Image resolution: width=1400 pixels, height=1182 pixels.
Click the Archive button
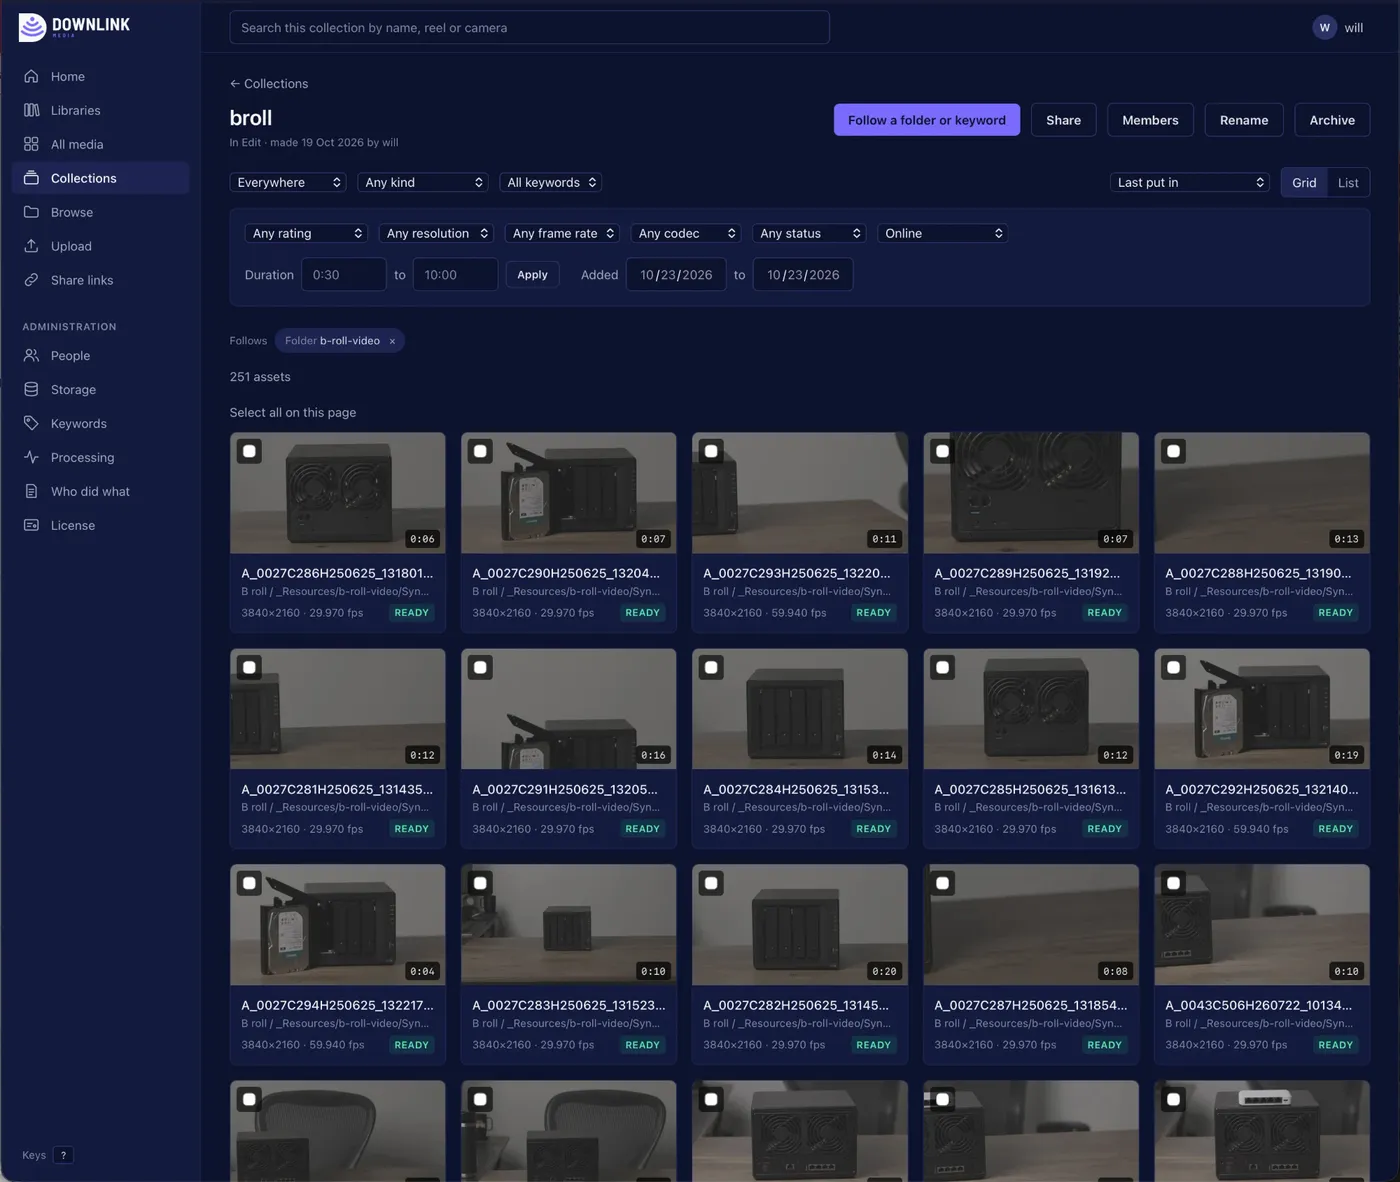1332,120
